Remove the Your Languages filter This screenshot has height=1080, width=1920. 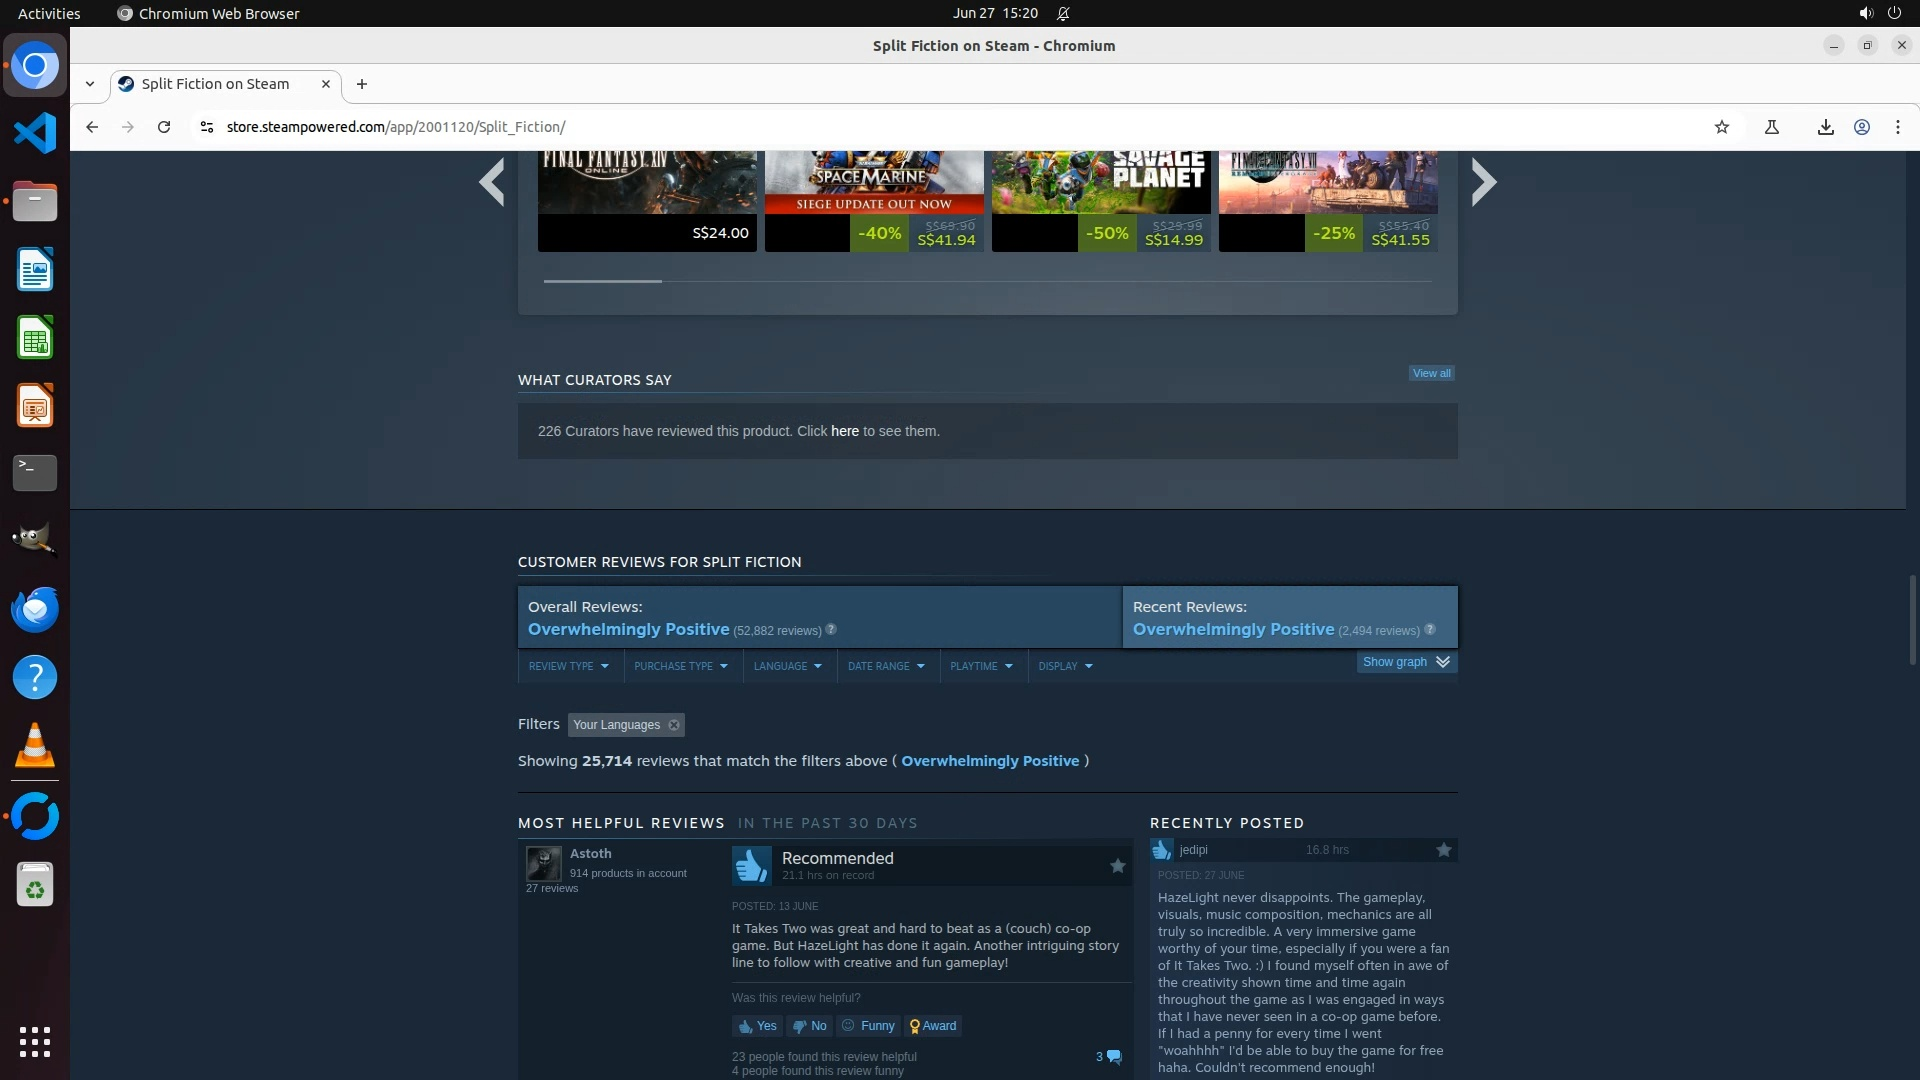coord(674,725)
